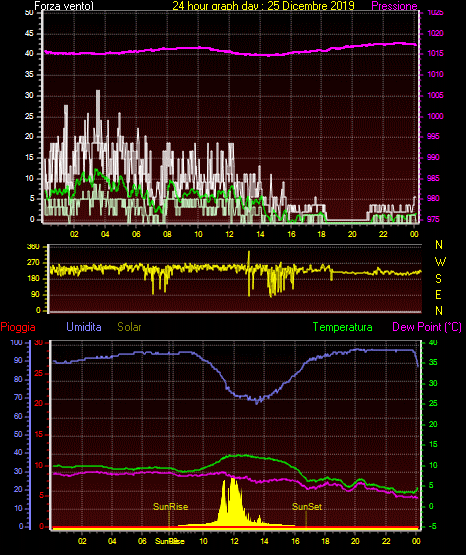466x555 pixels.
Task: Click the Umidita legend label
Action: [x=84, y=327]
